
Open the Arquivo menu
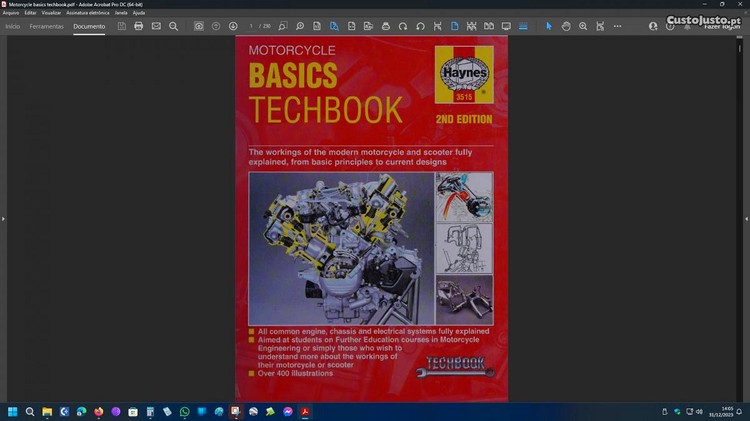11,12
